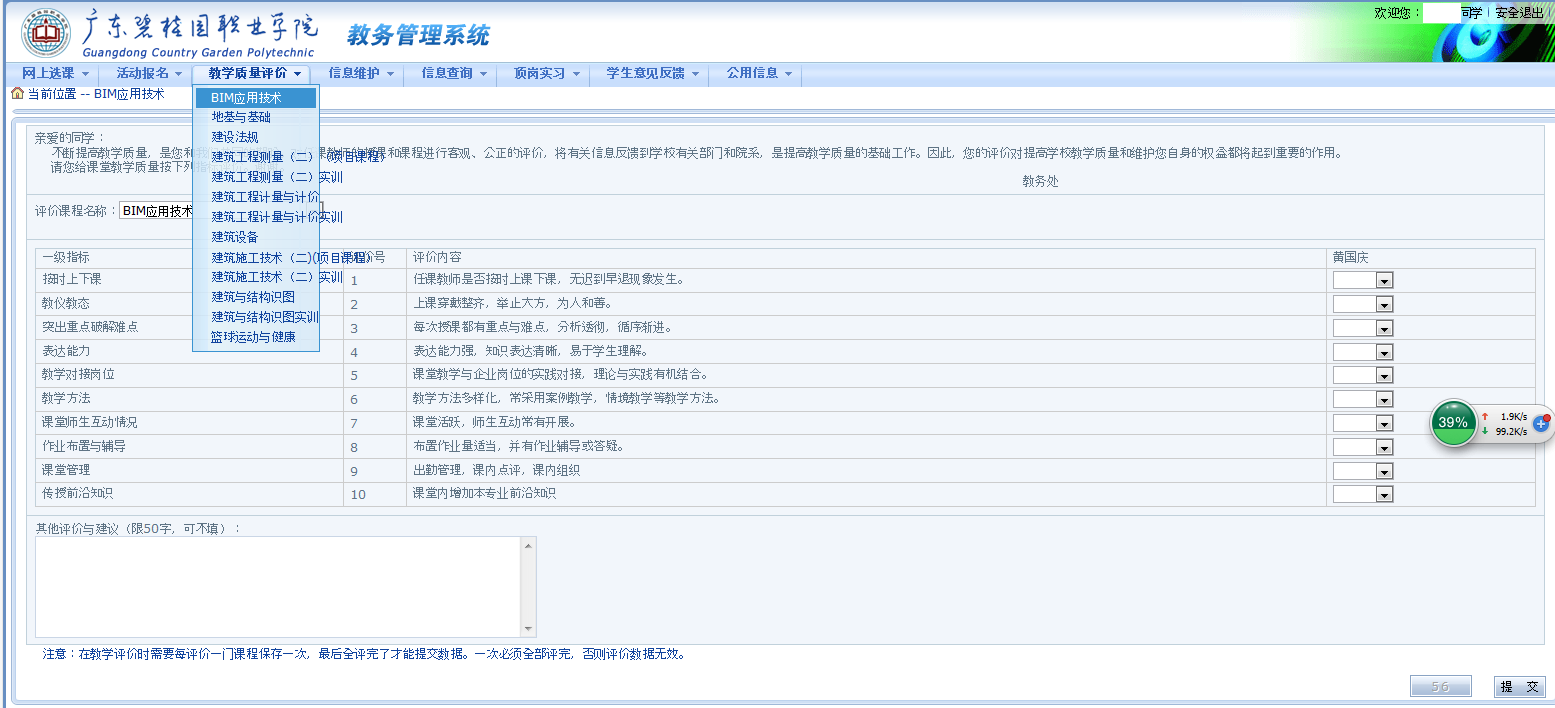Open the 顶岗实习 menu

pos(547,73)
